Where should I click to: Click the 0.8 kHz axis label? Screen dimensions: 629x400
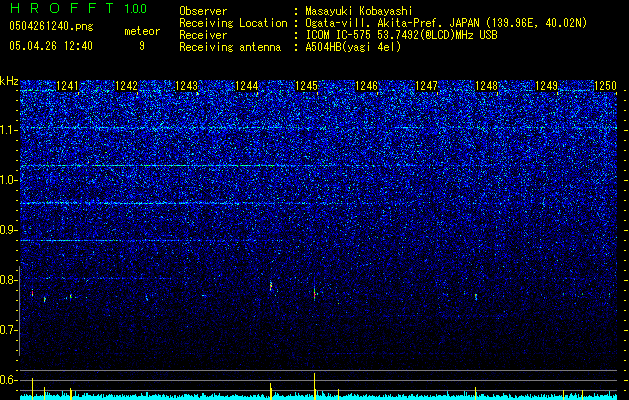[x=8, y=280]
